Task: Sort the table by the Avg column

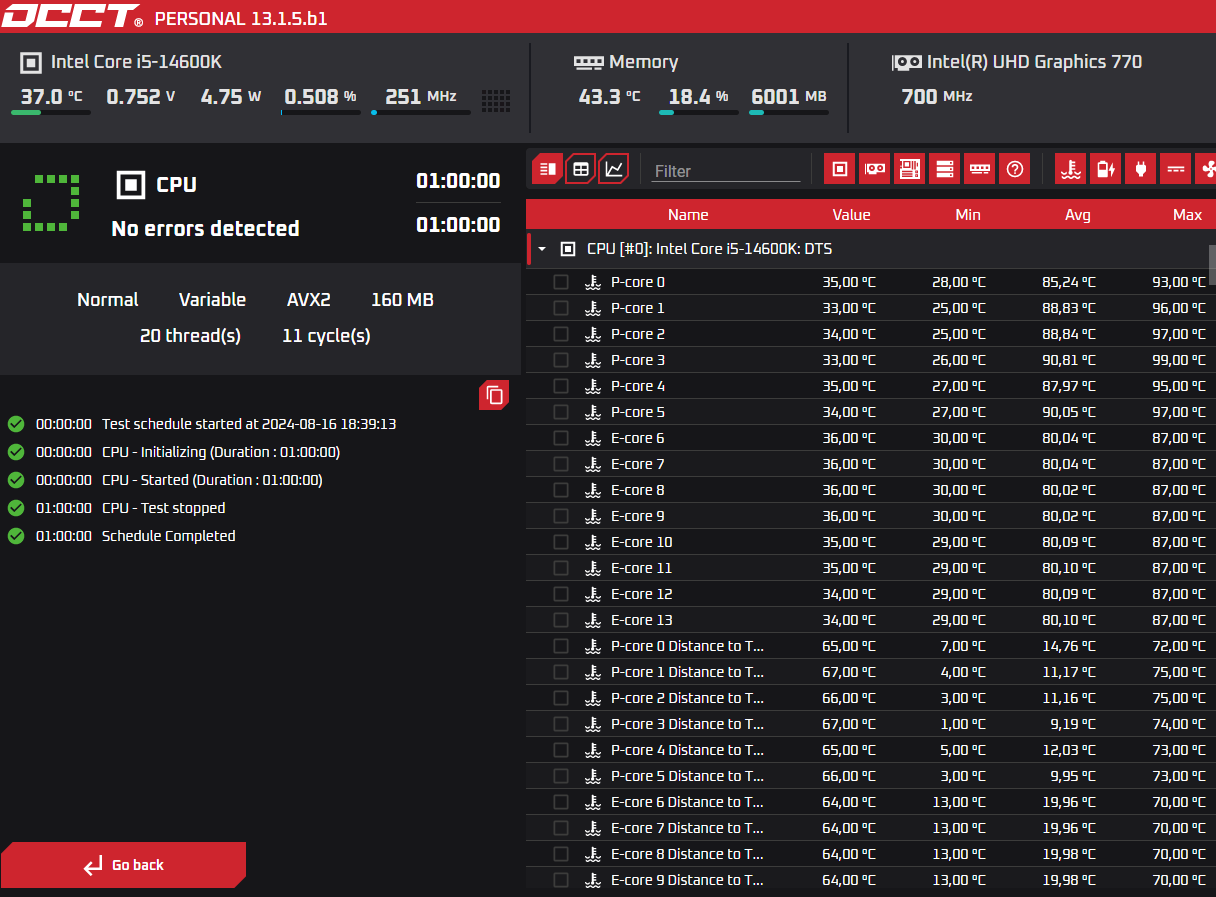Action: tap(1077, 215)
